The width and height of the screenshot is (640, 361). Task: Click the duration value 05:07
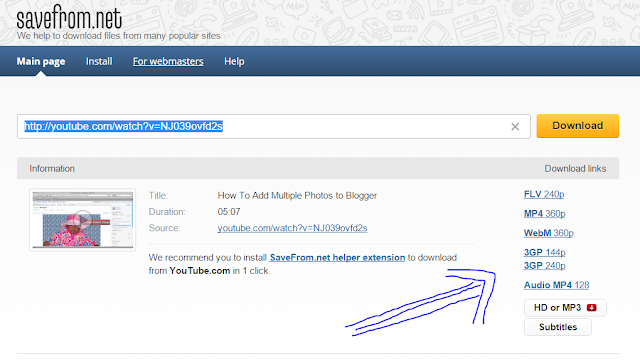click(x=229, y=212)
